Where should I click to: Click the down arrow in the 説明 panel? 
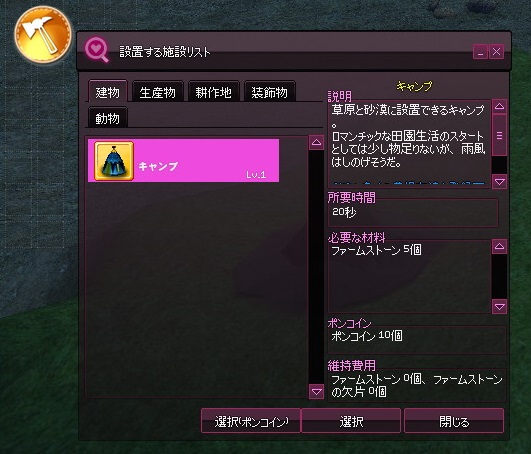point(500,182)
